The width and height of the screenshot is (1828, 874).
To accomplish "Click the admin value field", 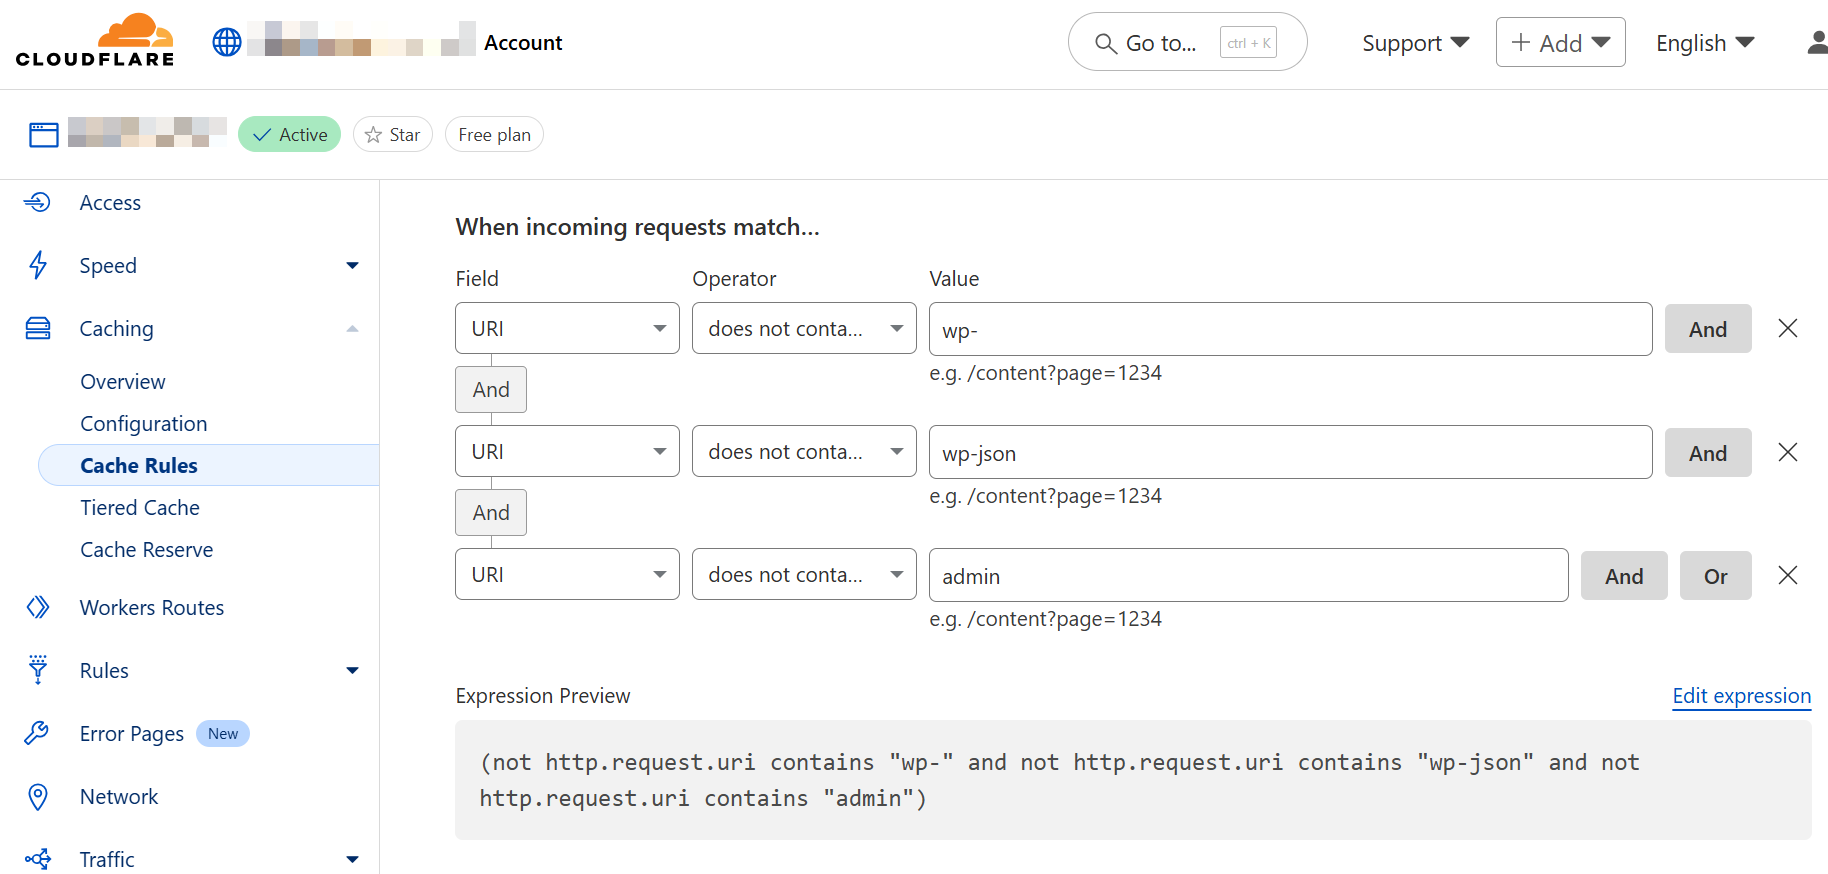I will tap(1248, 575).
